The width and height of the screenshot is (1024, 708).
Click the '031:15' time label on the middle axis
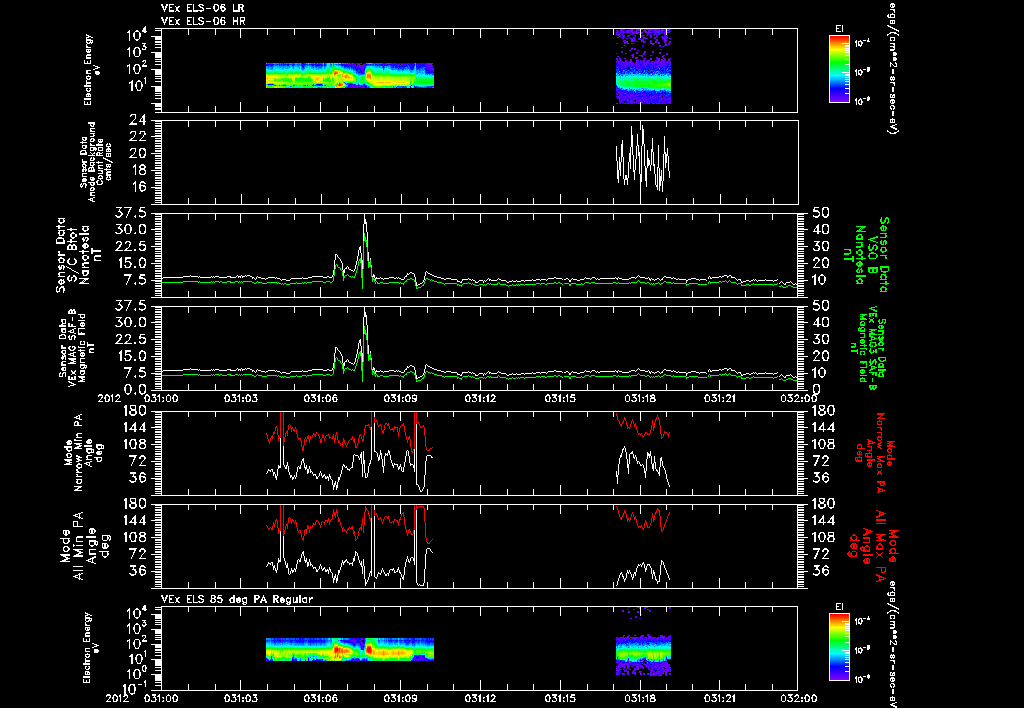(x=560, y=398)
